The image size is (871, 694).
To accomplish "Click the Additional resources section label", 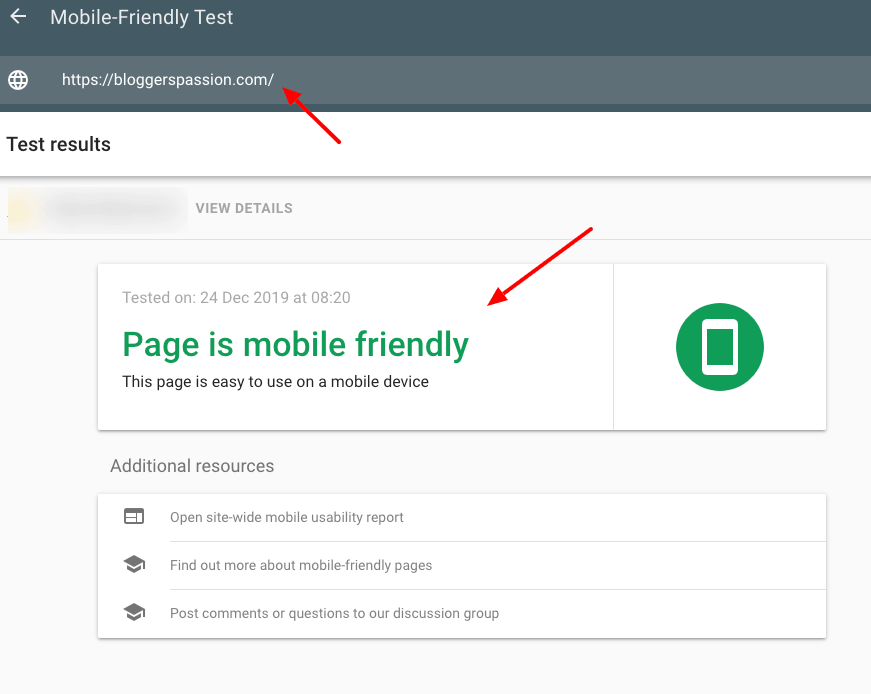I will [x=191, y=466].
